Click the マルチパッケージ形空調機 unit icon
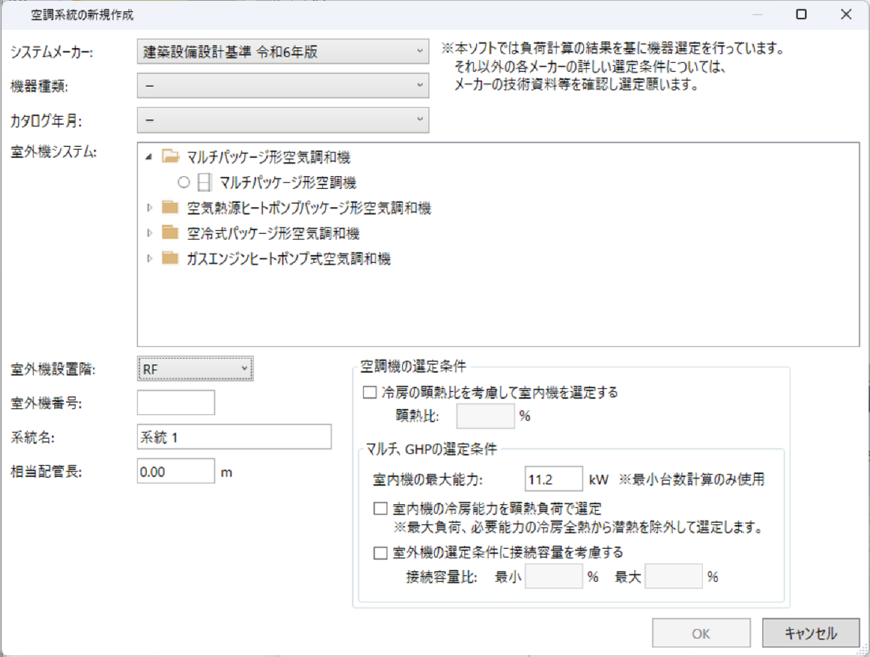This screenshot has height=657, width=870. [204, 183]
